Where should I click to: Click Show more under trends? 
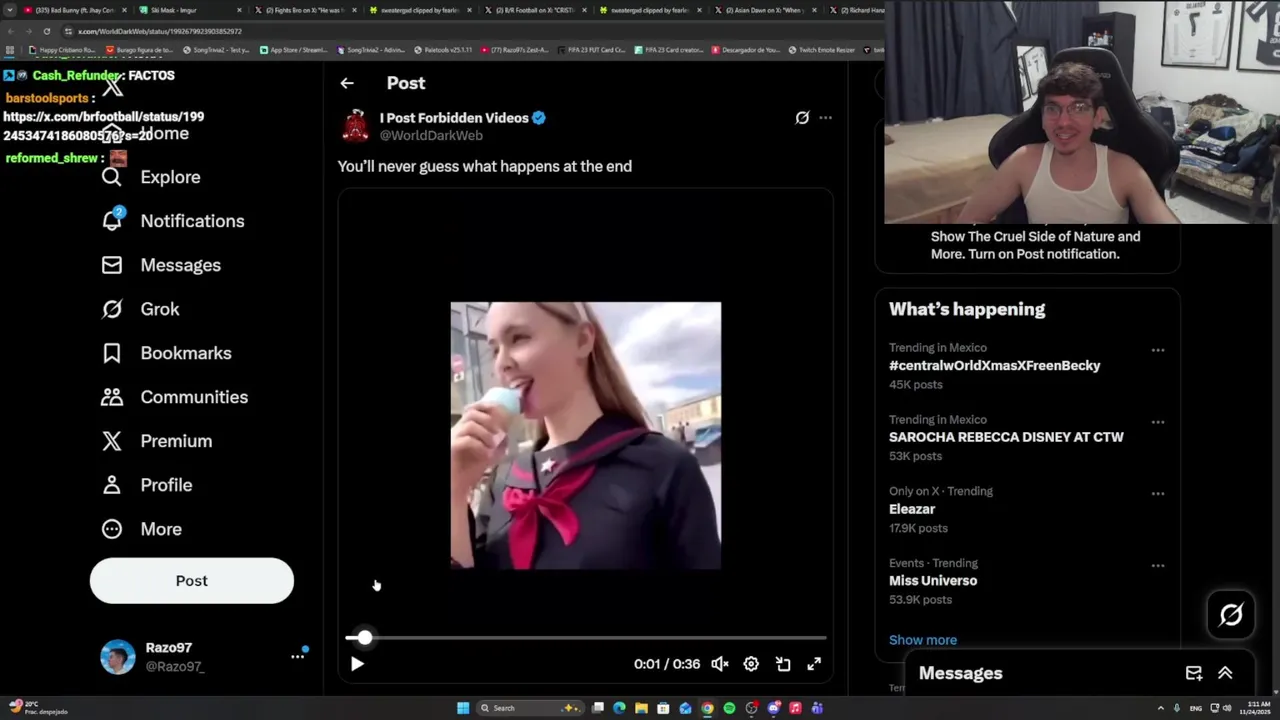(x=923, y=640)
